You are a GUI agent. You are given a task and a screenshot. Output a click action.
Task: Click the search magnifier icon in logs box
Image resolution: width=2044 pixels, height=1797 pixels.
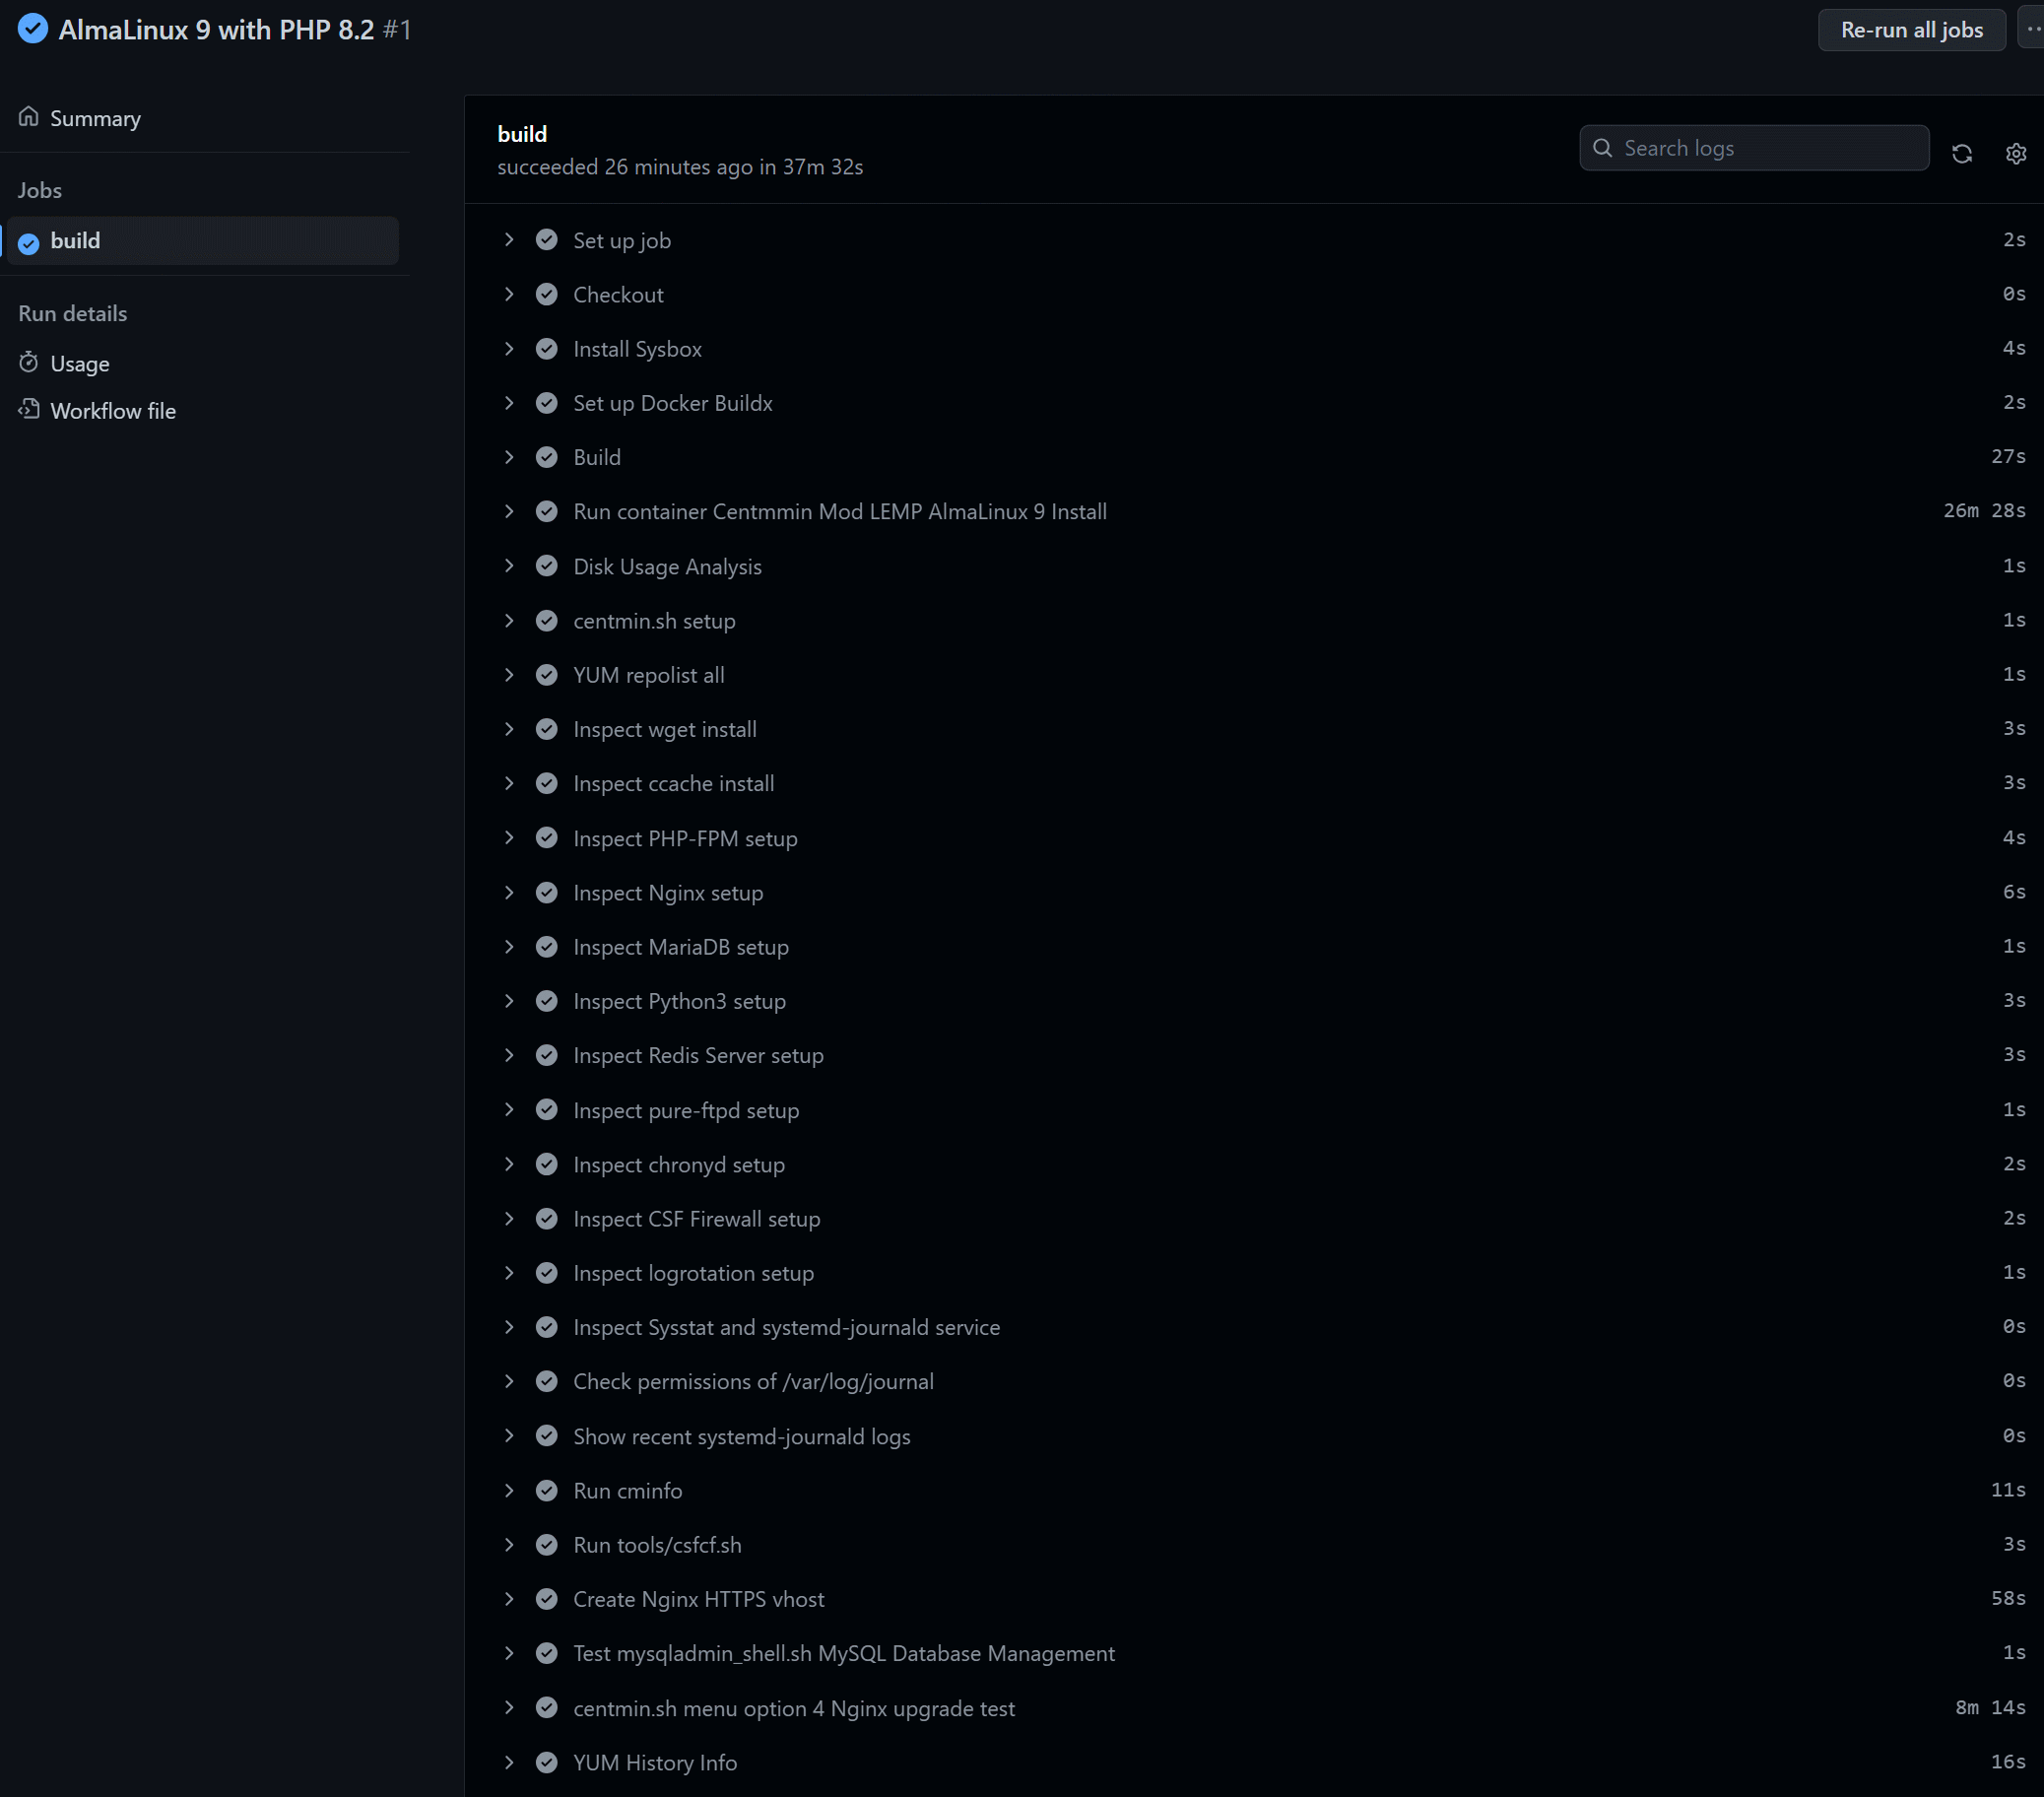pos(1602,148)
